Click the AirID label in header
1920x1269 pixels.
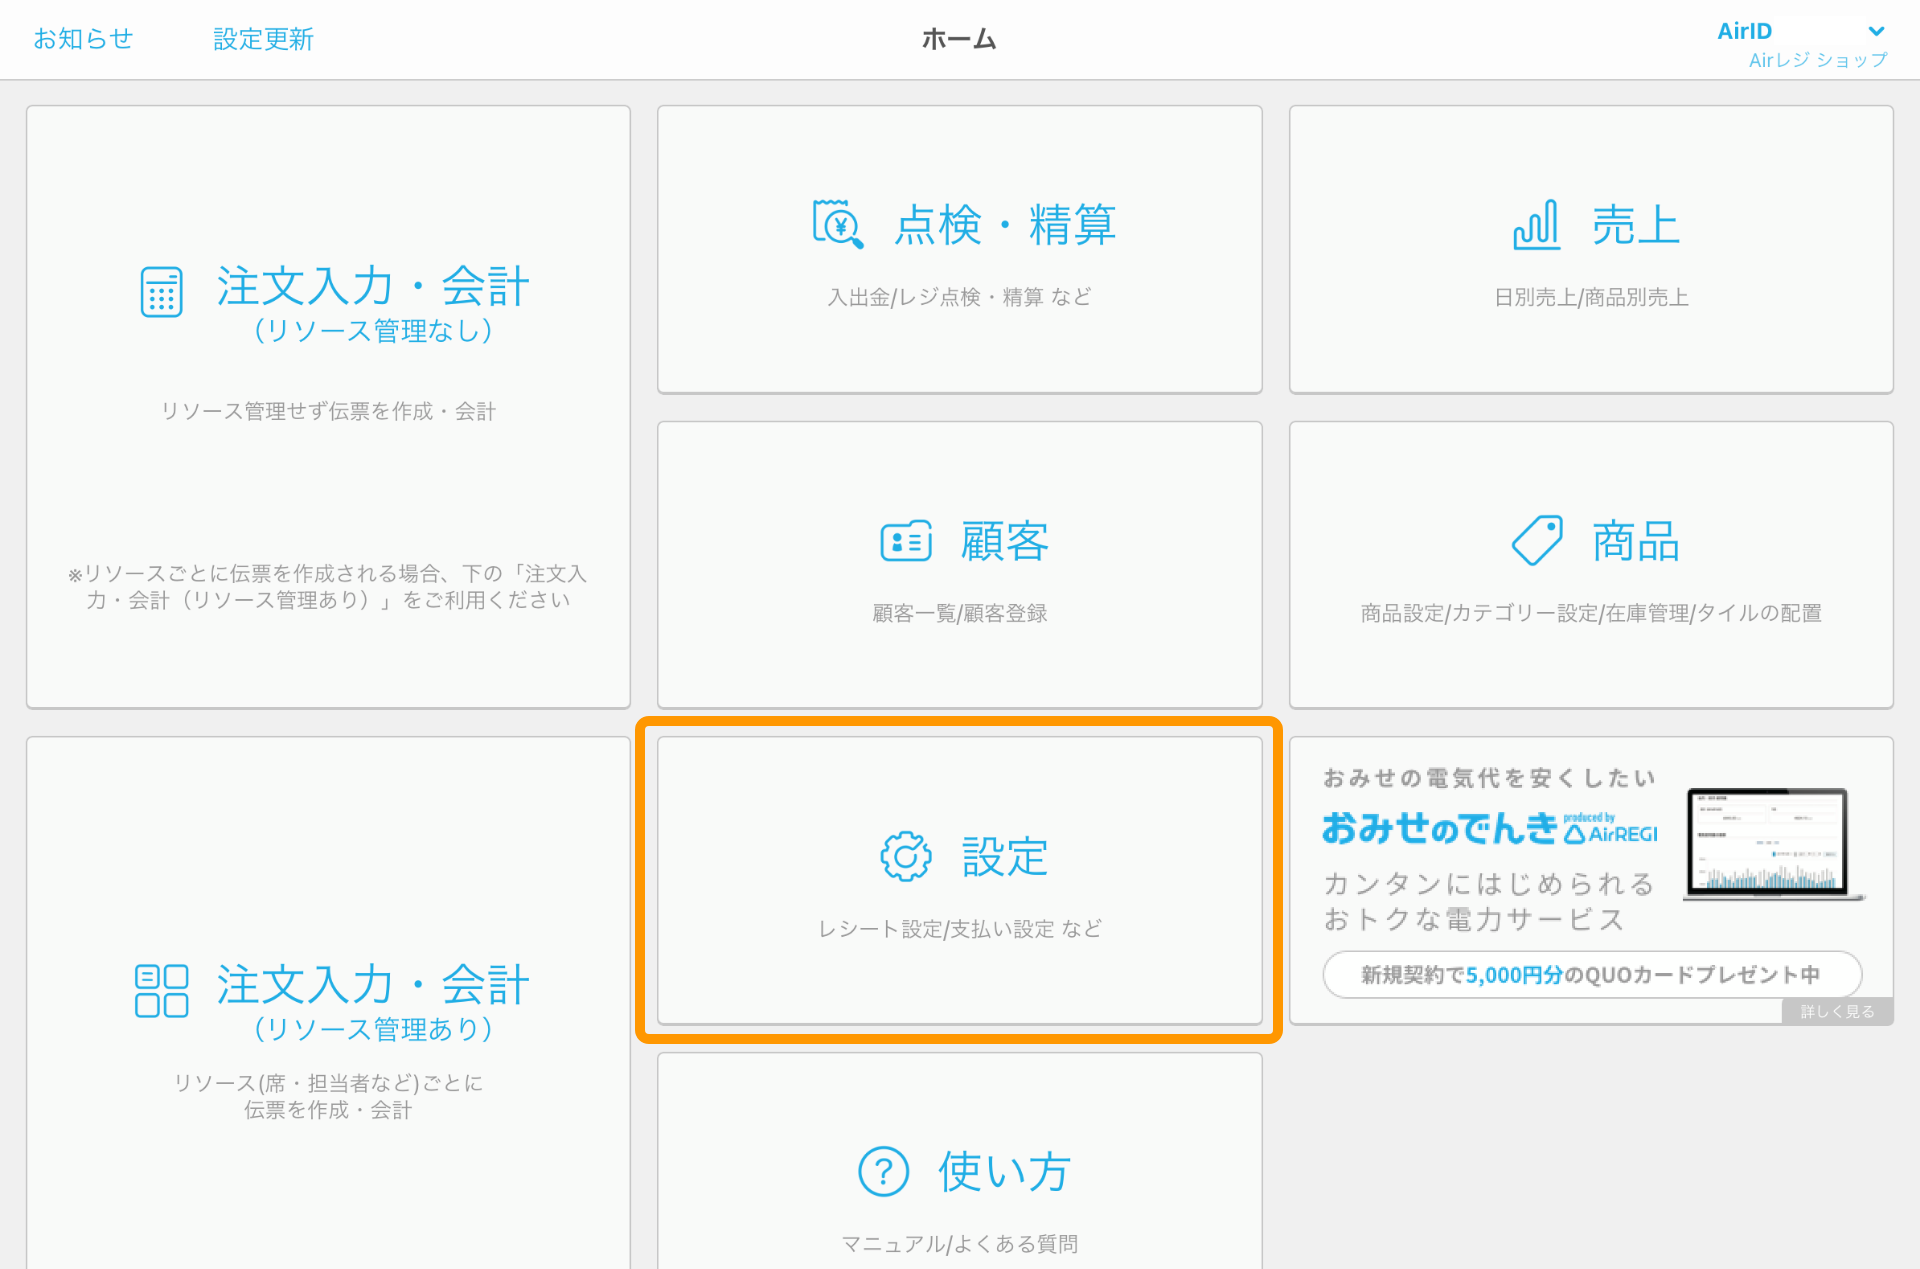tap(1744, 31)
